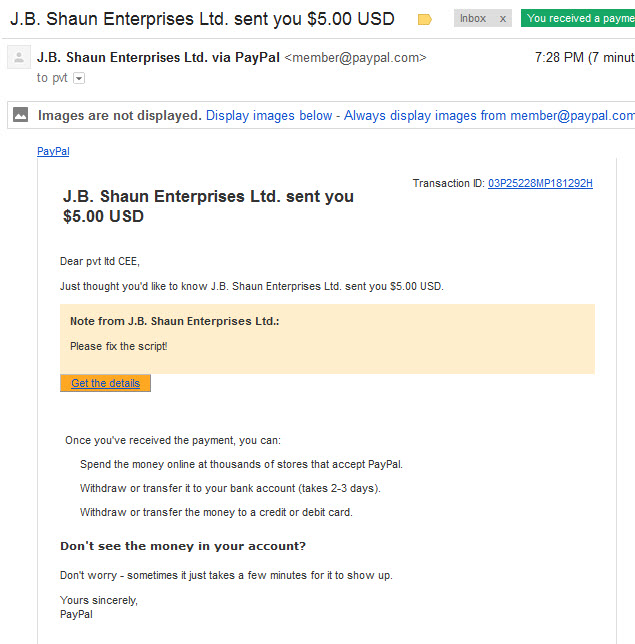The image size is (635, 644).
Task: Expand the recipient details dropdown arrow
Action: 79,78
